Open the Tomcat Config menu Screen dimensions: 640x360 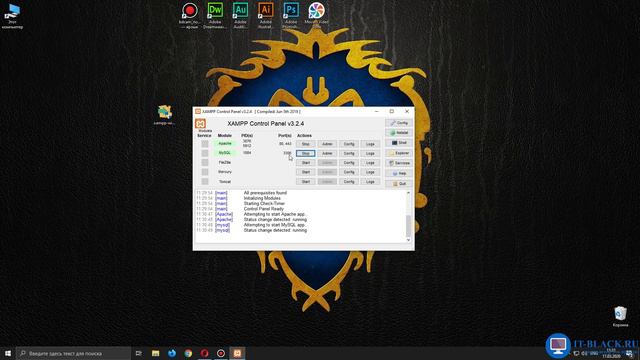click(x=349, y=182)
